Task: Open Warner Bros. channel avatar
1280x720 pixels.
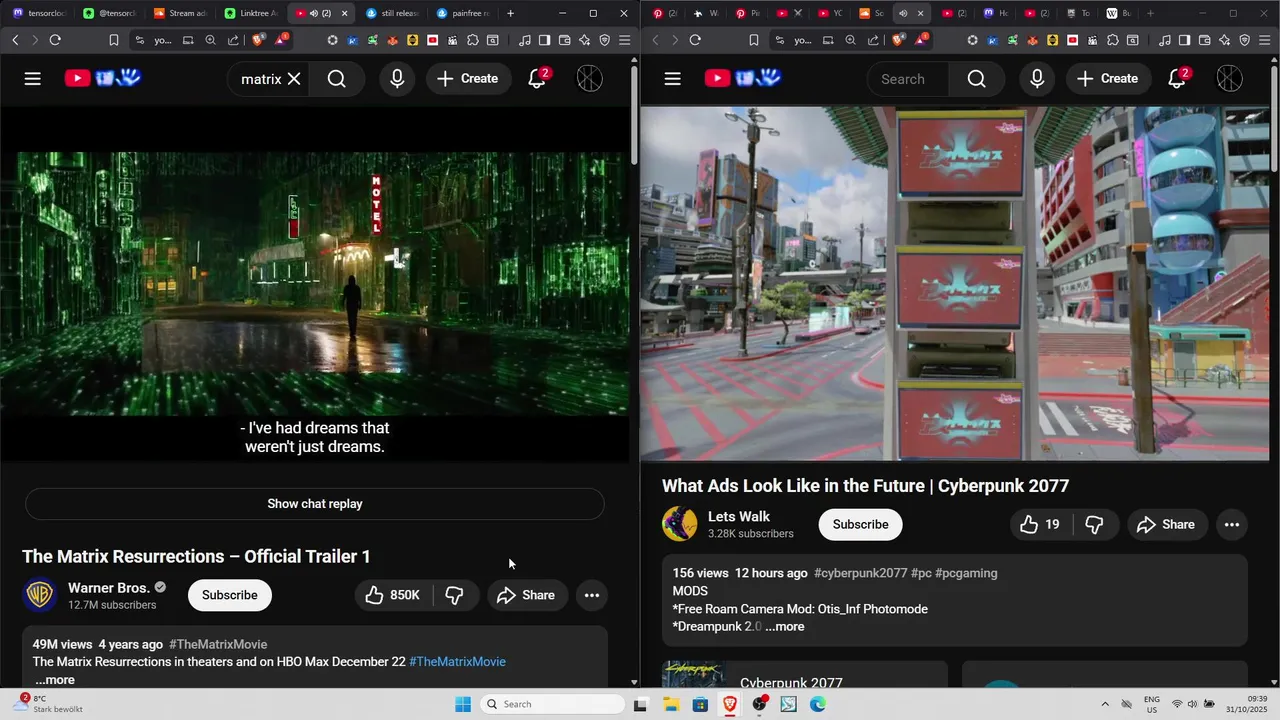Action: pyautogui.click(x=40, y=595)
